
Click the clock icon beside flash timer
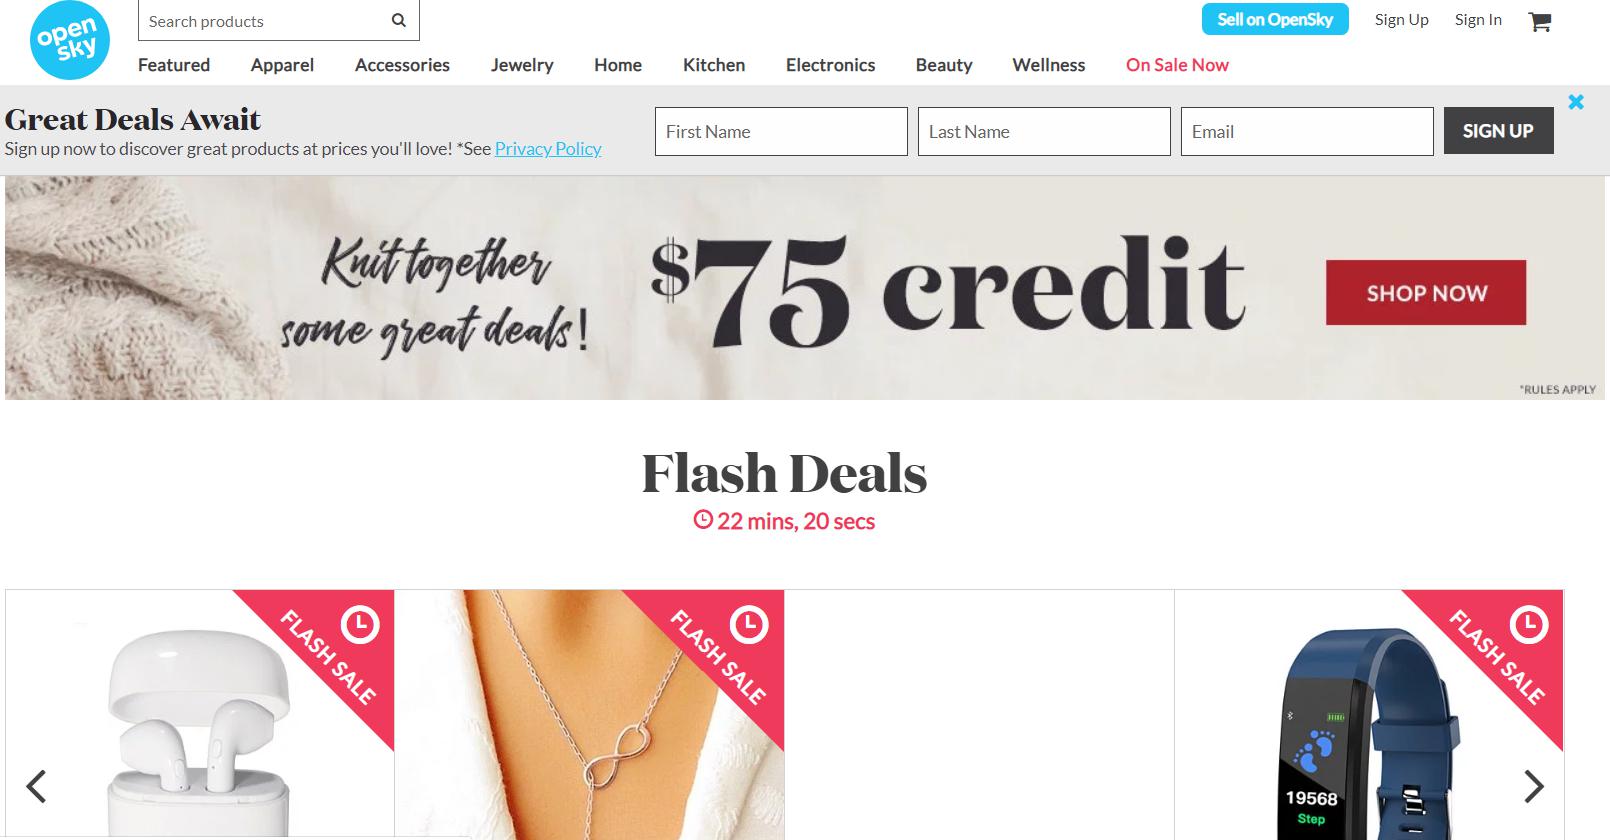[703, 520]
